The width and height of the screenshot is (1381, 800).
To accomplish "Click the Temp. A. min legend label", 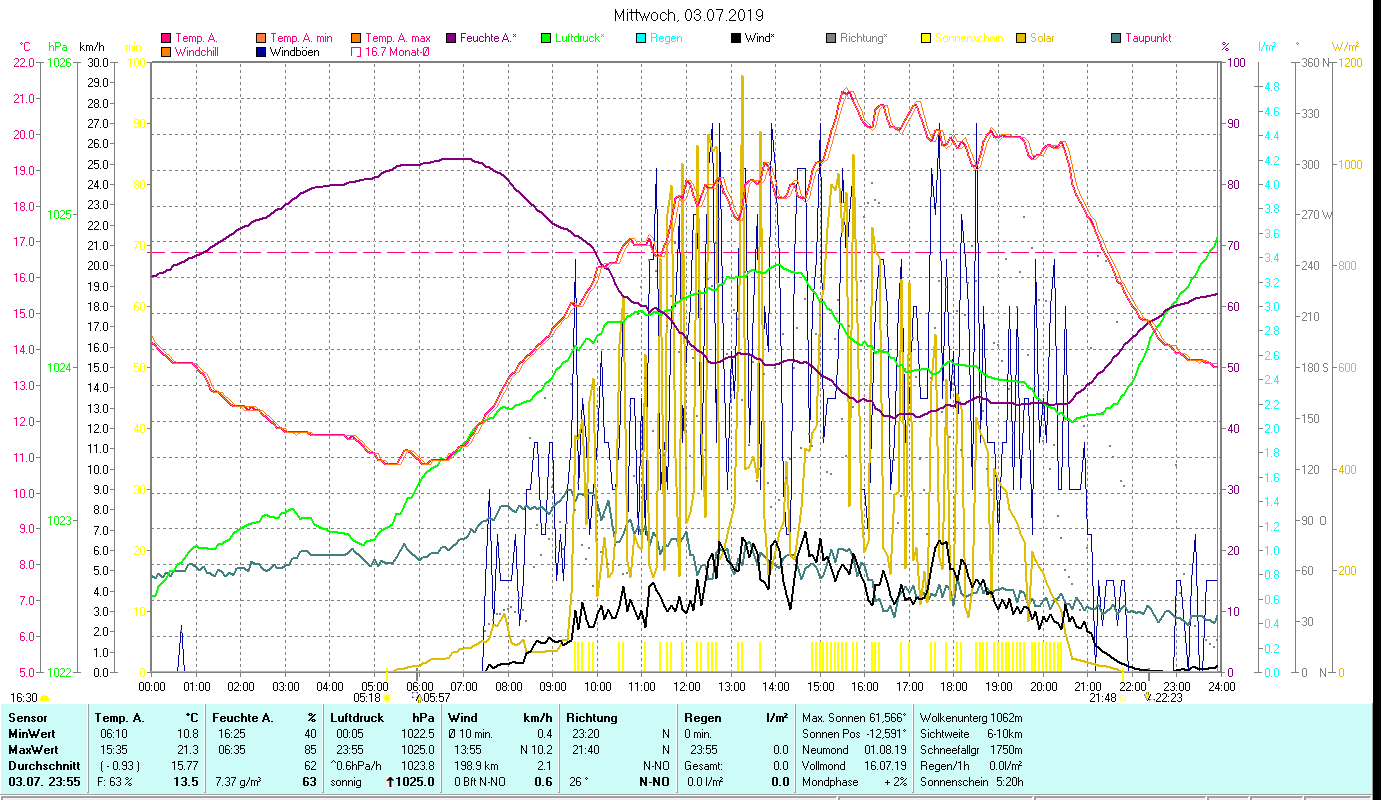I will (301, 39).
